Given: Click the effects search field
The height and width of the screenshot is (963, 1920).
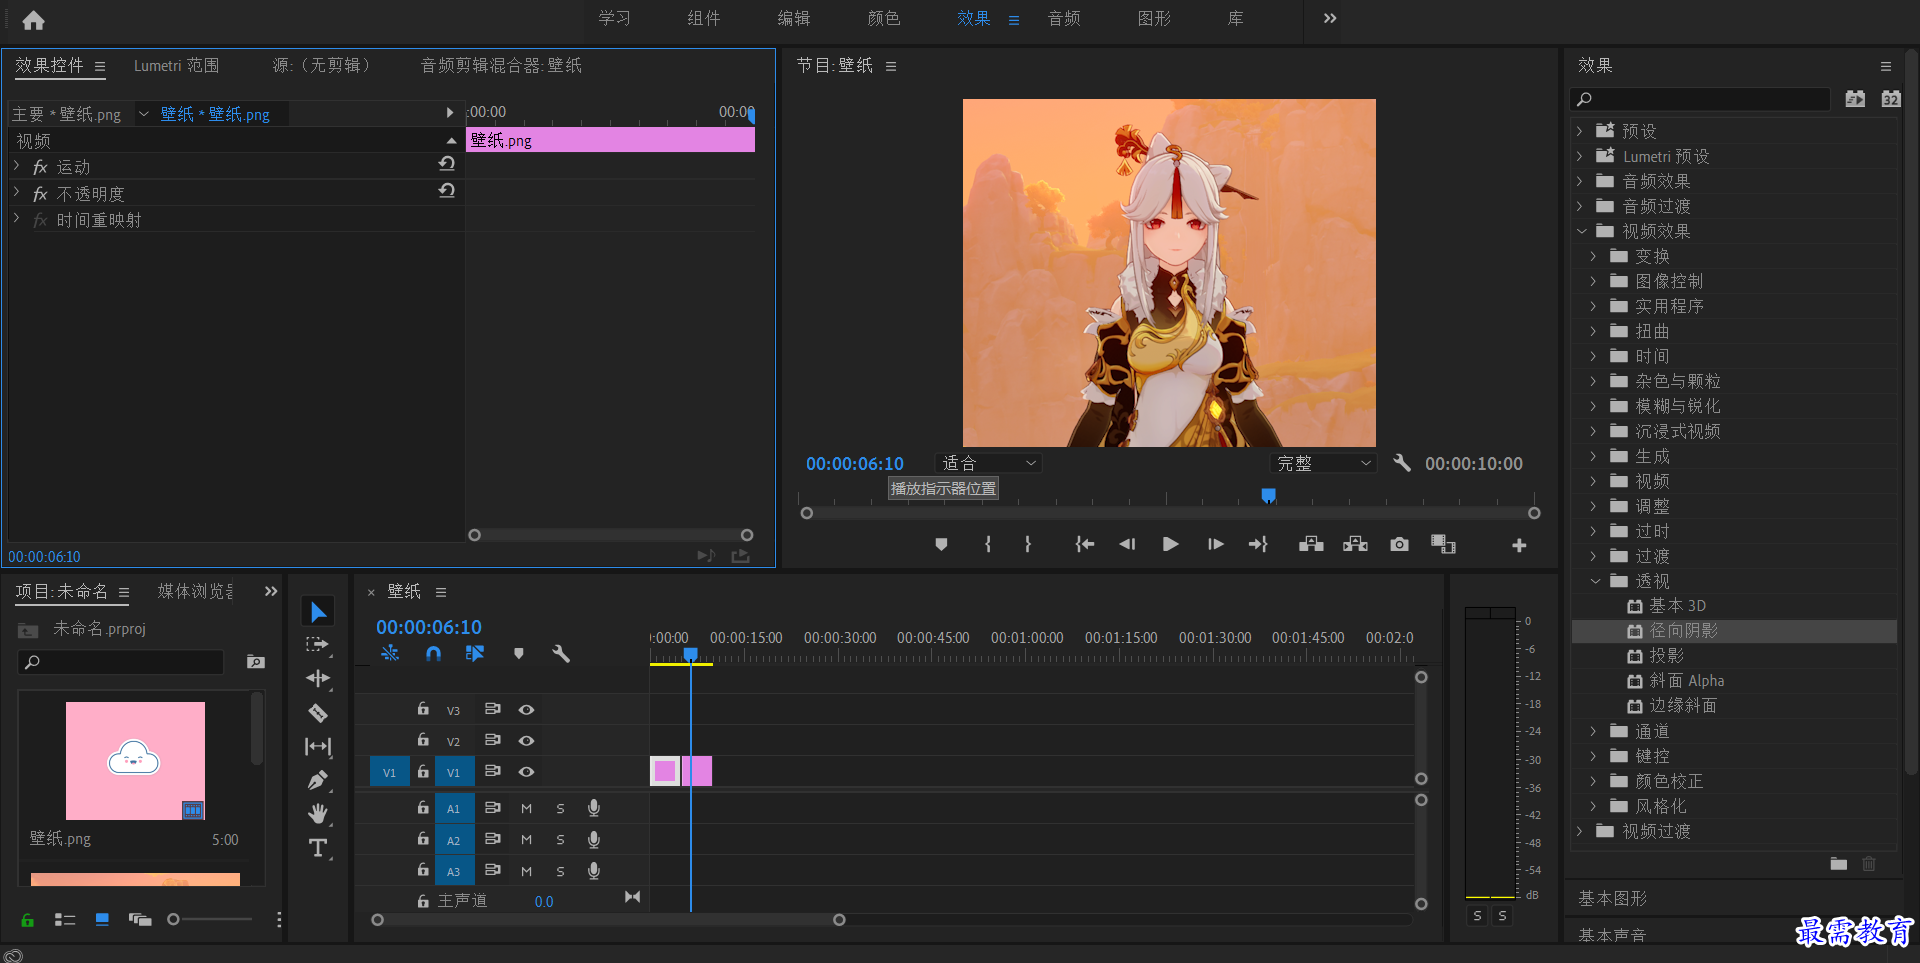Looking at the screenshot, I should [x=1700, y=99].
